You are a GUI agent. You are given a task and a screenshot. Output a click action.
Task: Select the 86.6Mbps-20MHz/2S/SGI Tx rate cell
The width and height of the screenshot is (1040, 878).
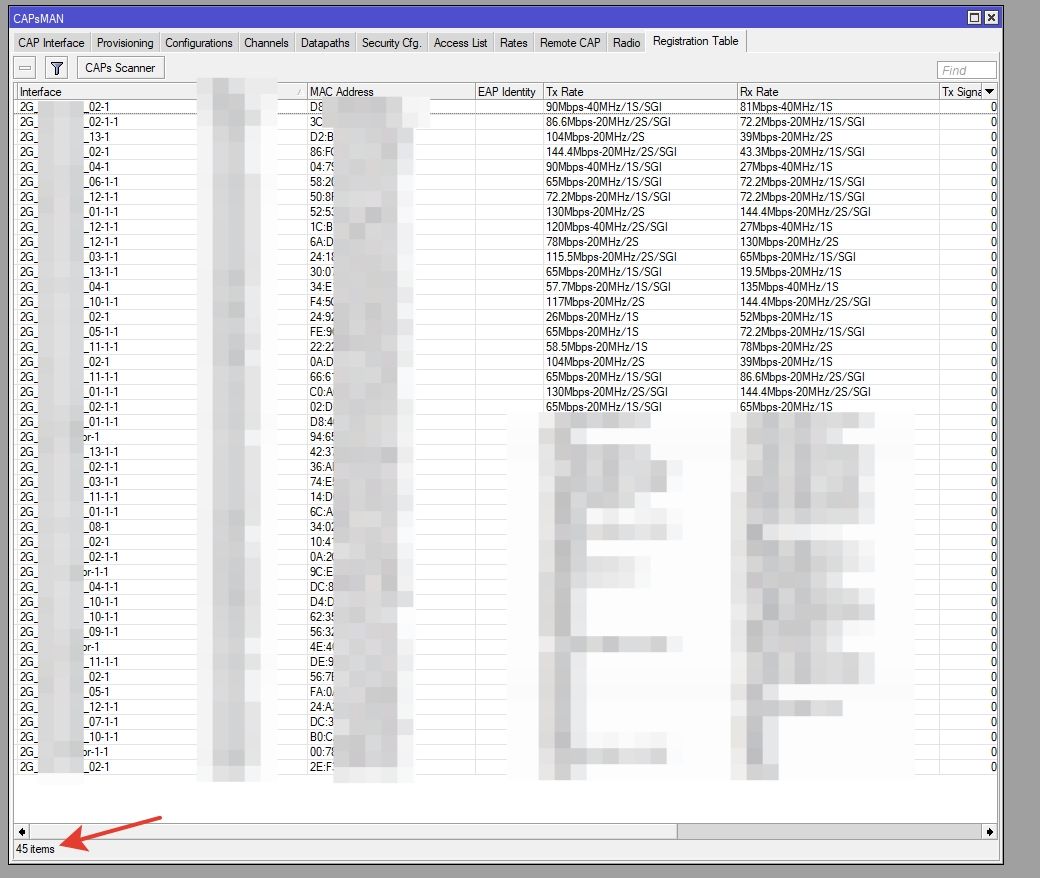pos(608,122)
